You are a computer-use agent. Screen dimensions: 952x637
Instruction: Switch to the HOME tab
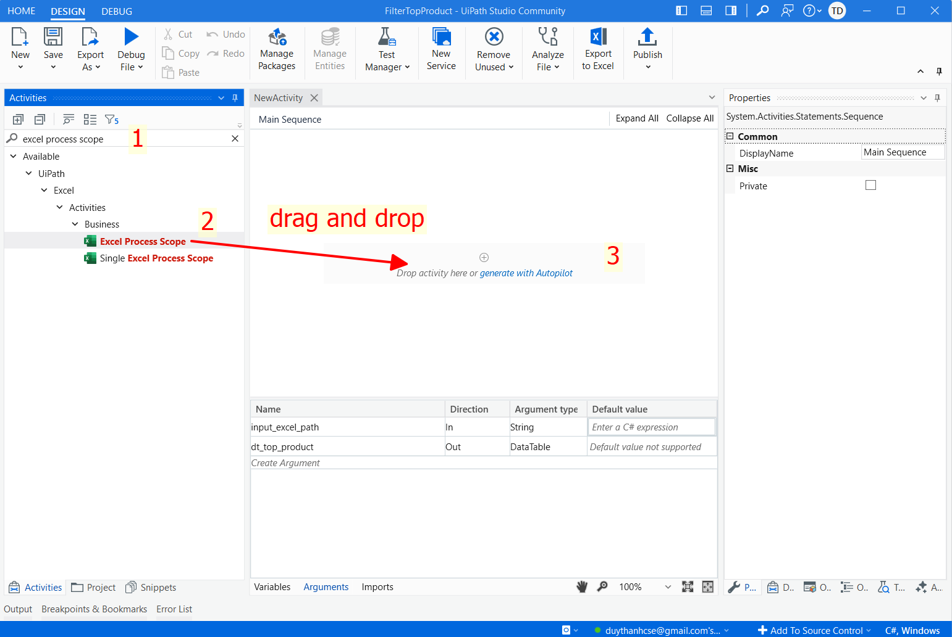tap(21, 11)
